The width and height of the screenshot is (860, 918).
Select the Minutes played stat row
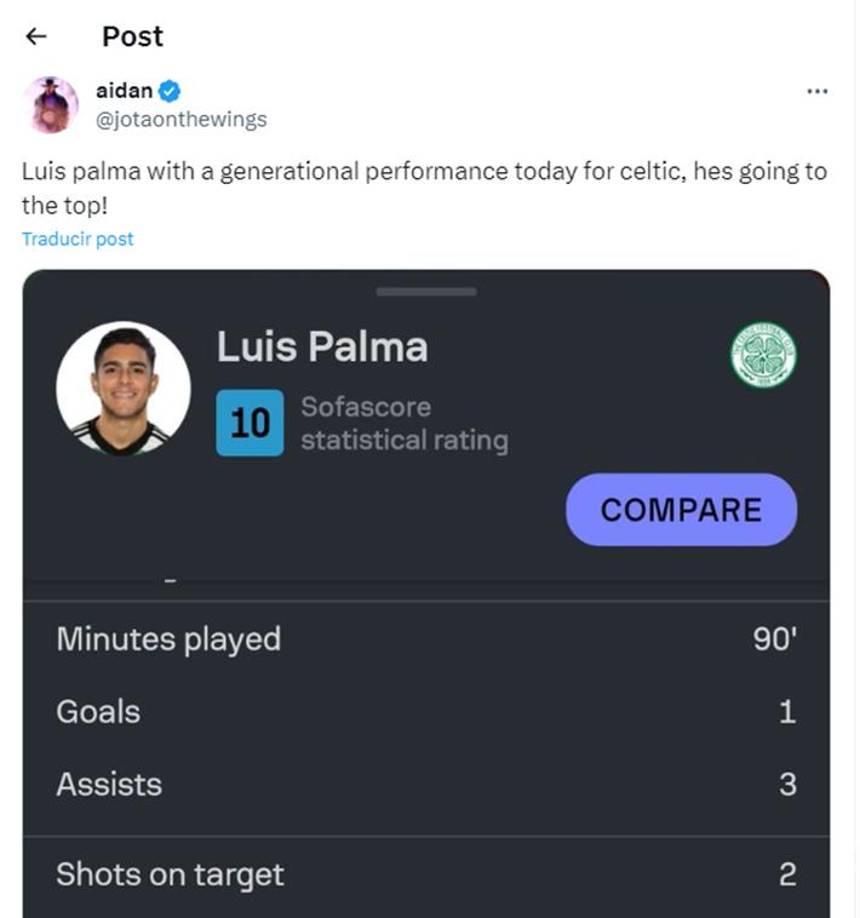pos(426,639)
